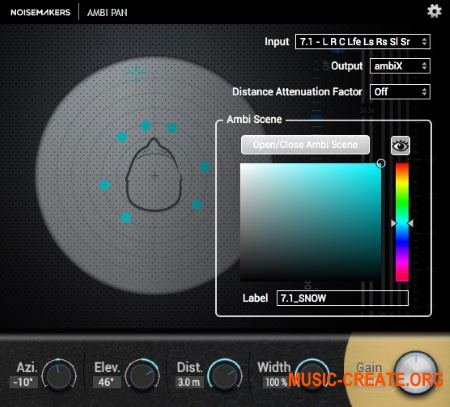
Task: Click the 100 % width value field
Action: click(x=276, y=382)
